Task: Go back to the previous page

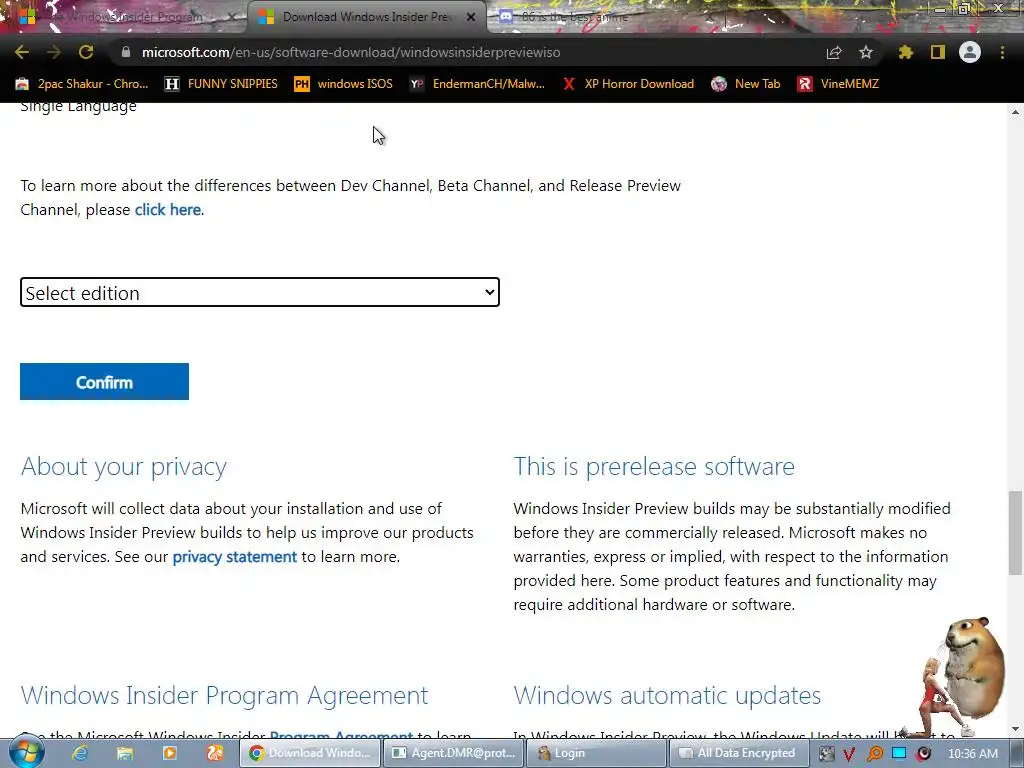Action: pos(22,52)
